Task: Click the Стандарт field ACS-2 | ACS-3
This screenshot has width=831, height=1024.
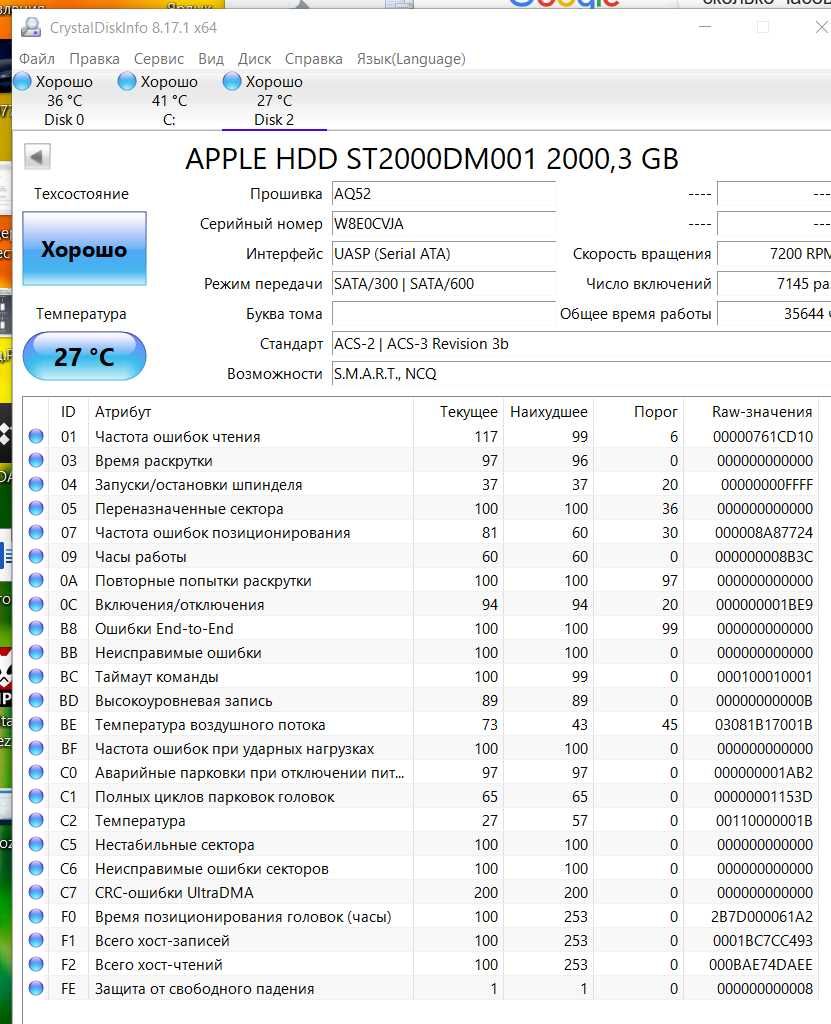Action: tap(581, 344)
